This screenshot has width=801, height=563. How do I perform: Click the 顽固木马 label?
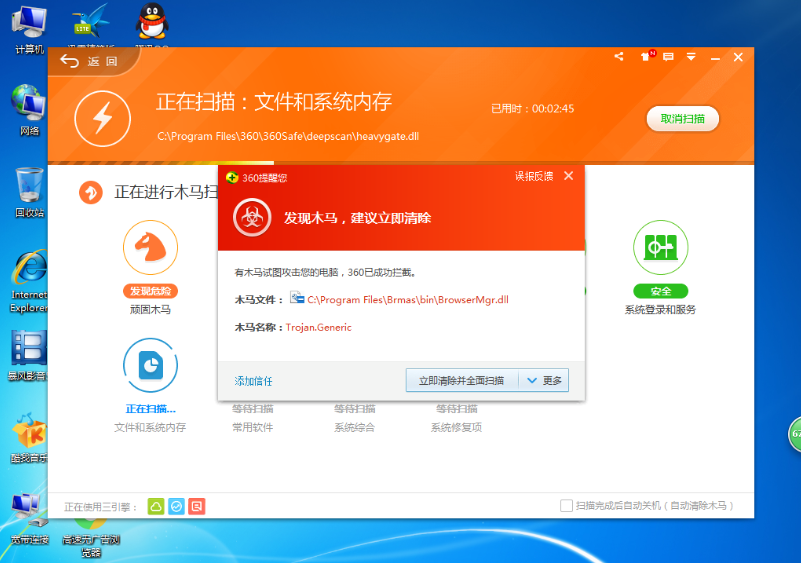pyautogui.click(x=150, y=309)
